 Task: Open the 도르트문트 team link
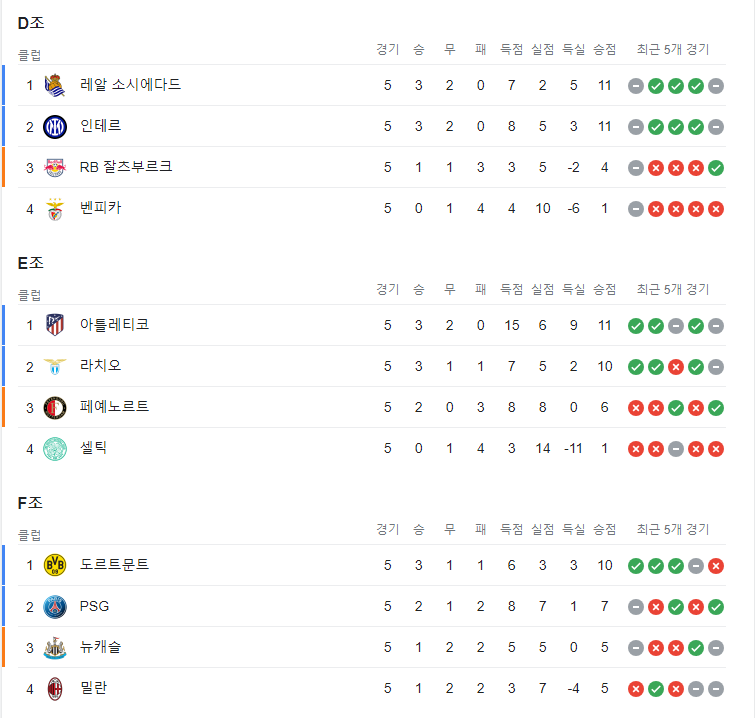pyautogui.click(x=115, y=564)
